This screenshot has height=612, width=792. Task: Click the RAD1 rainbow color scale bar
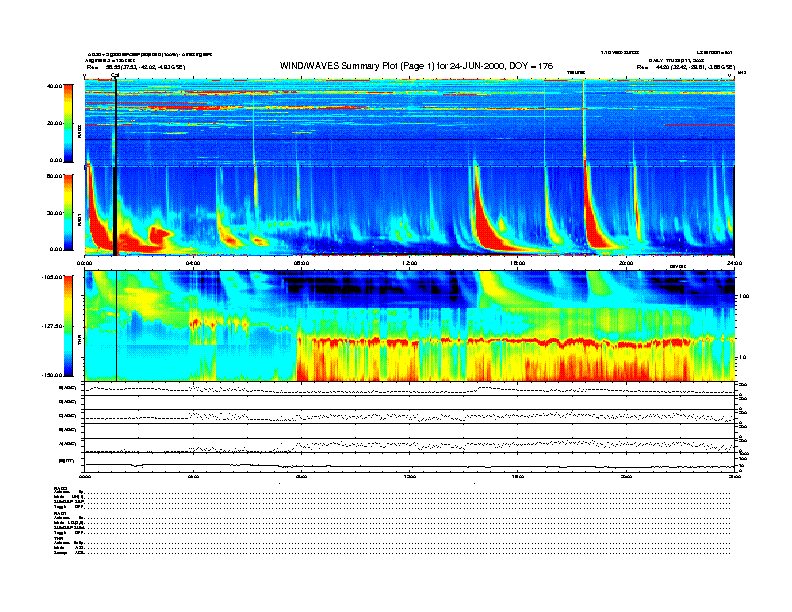coord(68,212)
